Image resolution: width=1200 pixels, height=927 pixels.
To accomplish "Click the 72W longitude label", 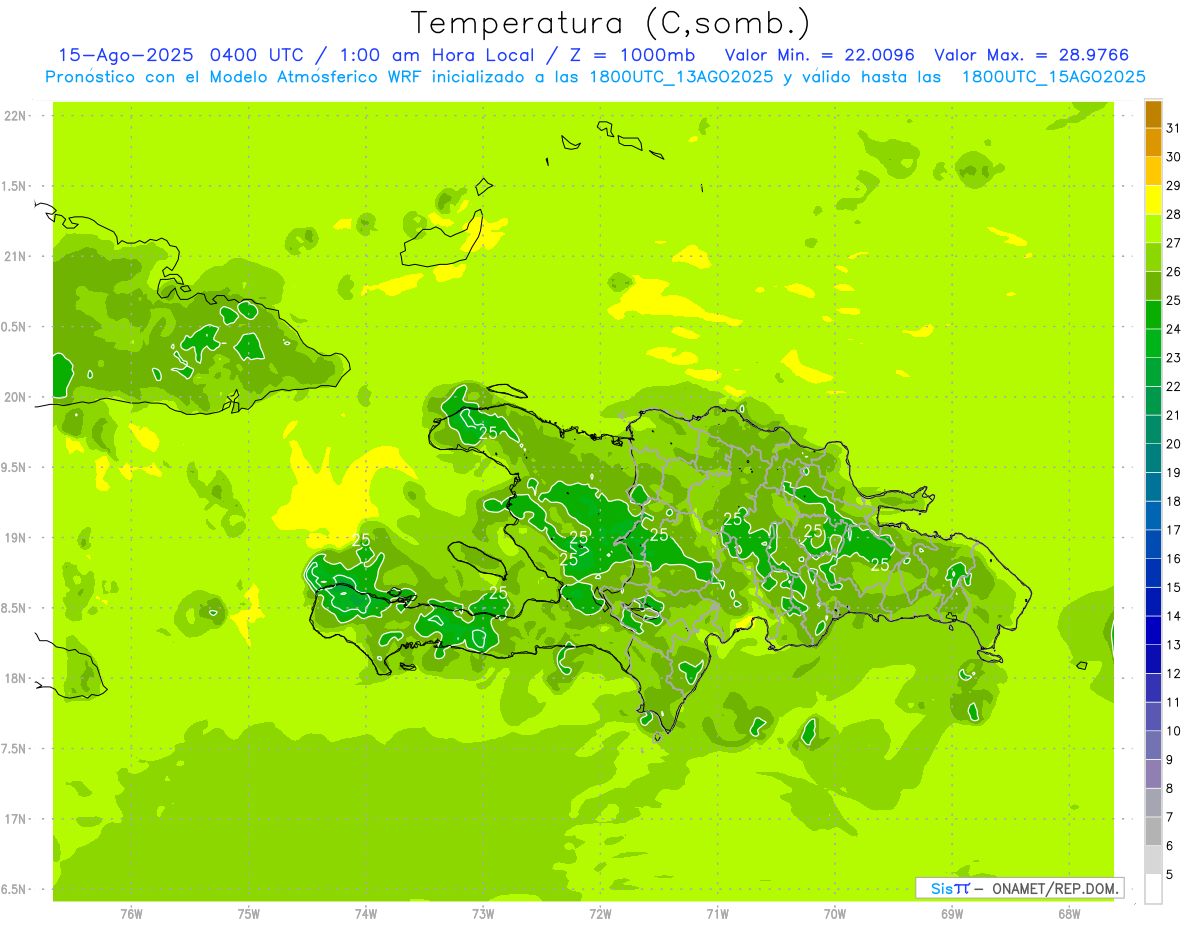I will pos(600,914).
